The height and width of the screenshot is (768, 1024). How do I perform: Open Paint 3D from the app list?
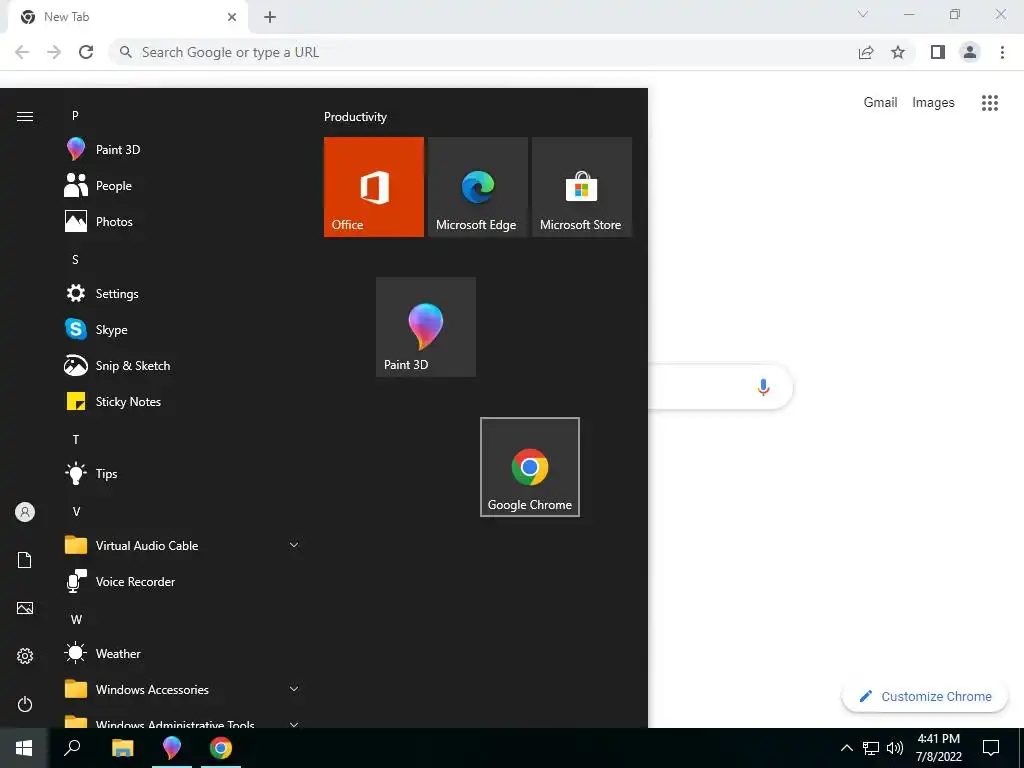(x=181, y=150)
